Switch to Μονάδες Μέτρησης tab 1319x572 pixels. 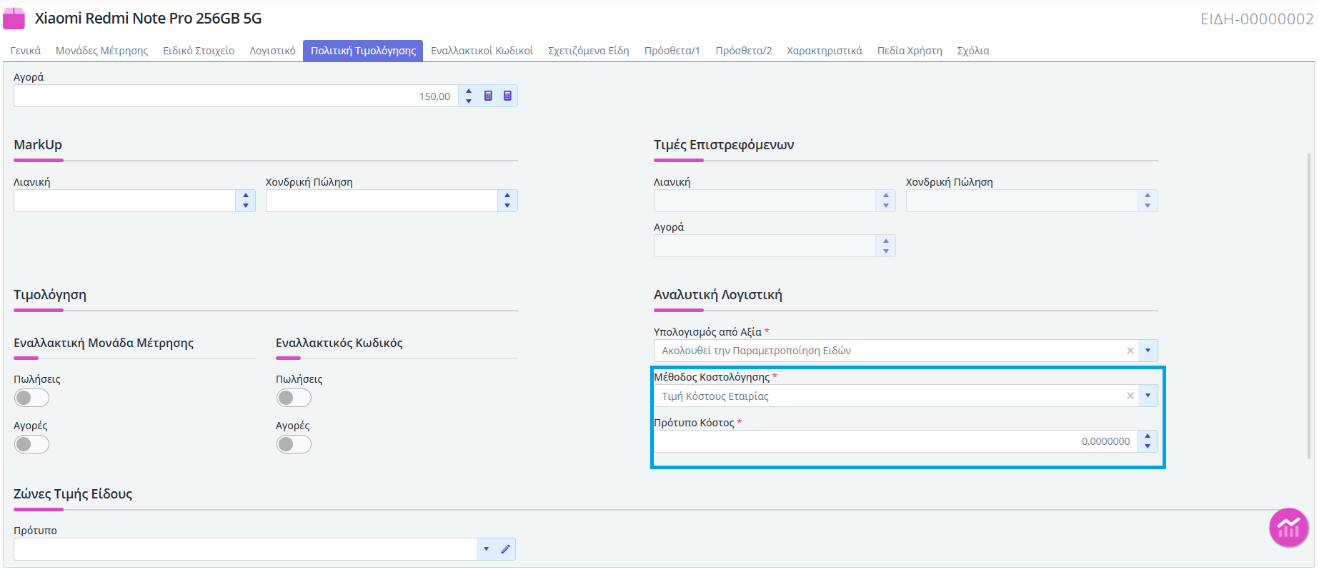[x=102, y=50]
